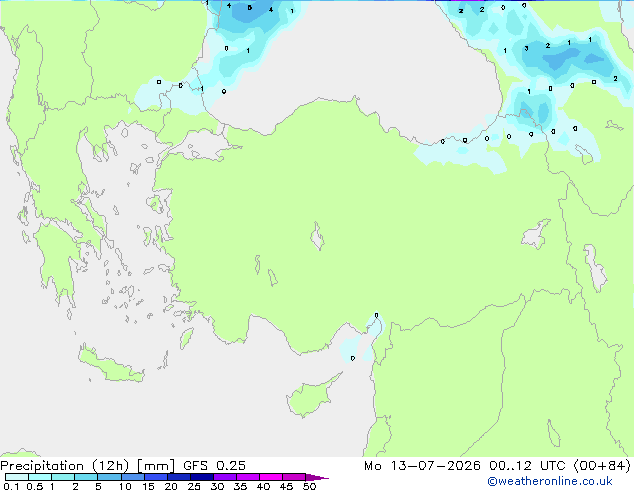This screenshot has height=490, width=634.
Task: Click the 'Precipitation (12h)' title text
Action: [x=65, y=466]
